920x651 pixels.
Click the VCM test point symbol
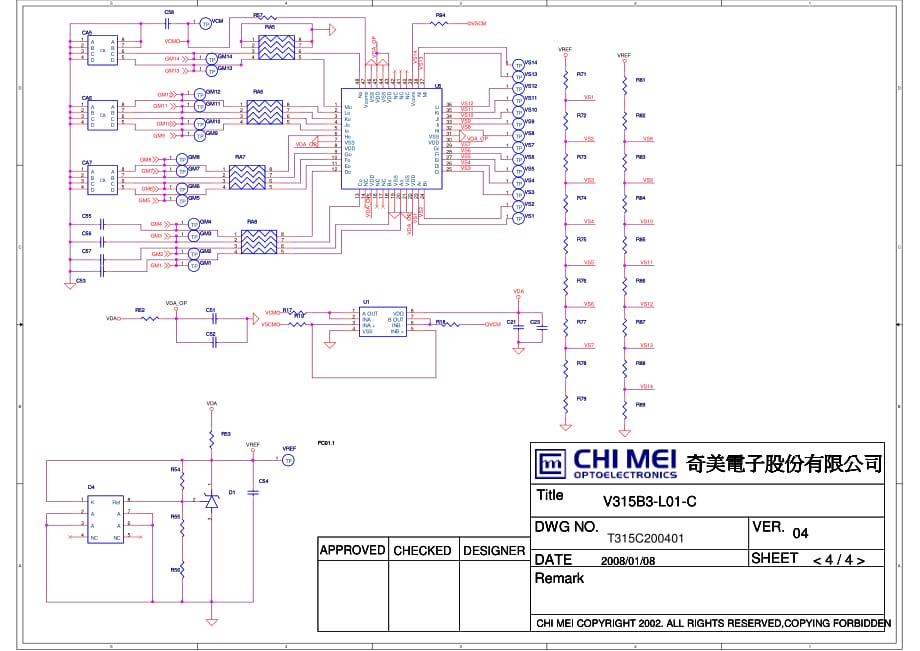(x=205, y=22)
